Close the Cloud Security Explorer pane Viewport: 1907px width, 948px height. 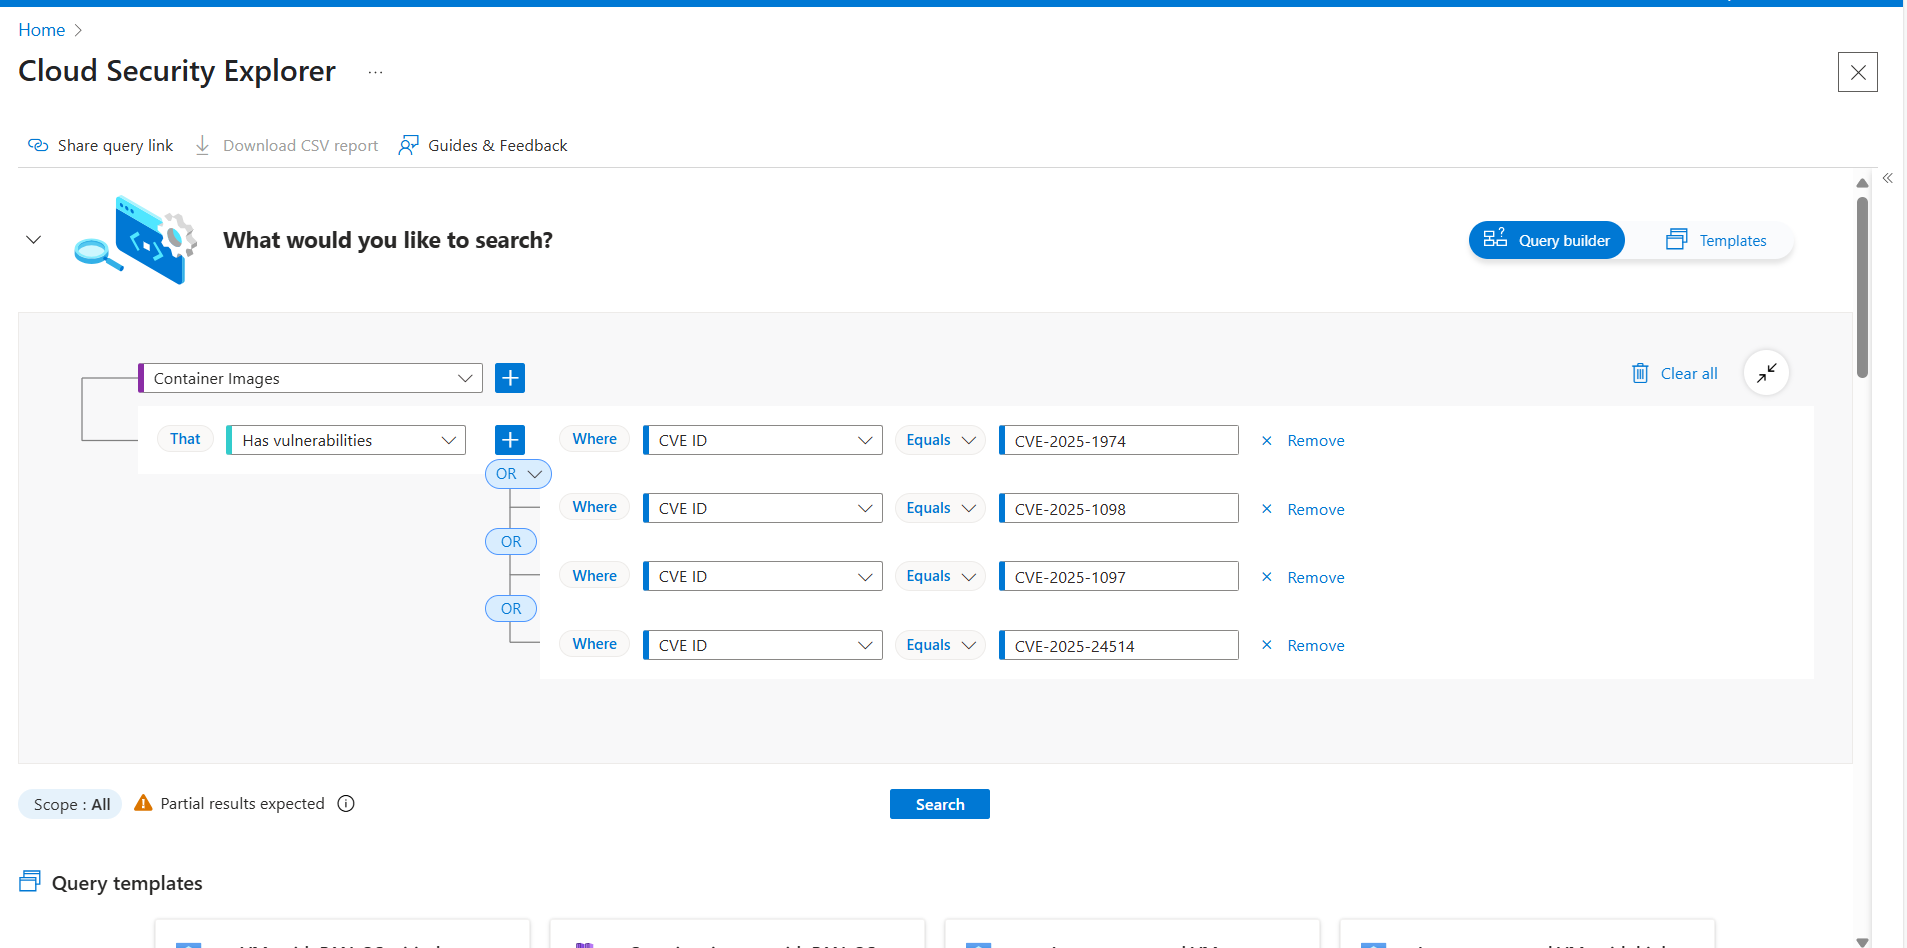[1857, 72]
